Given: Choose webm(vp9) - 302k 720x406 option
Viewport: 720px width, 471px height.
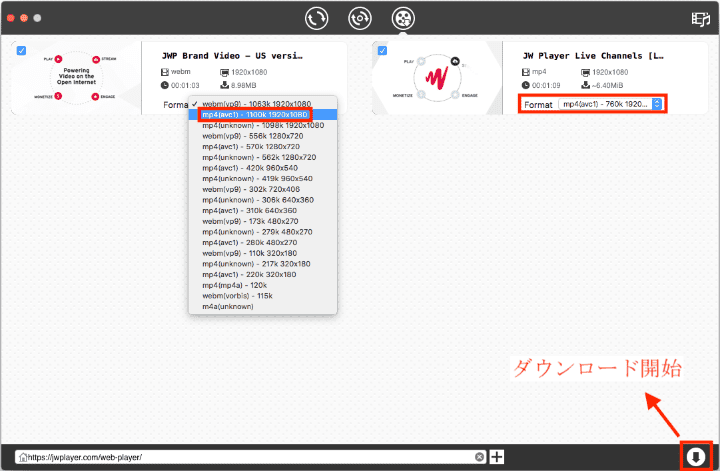Looking at the screenshot, I should click(263, 189).
